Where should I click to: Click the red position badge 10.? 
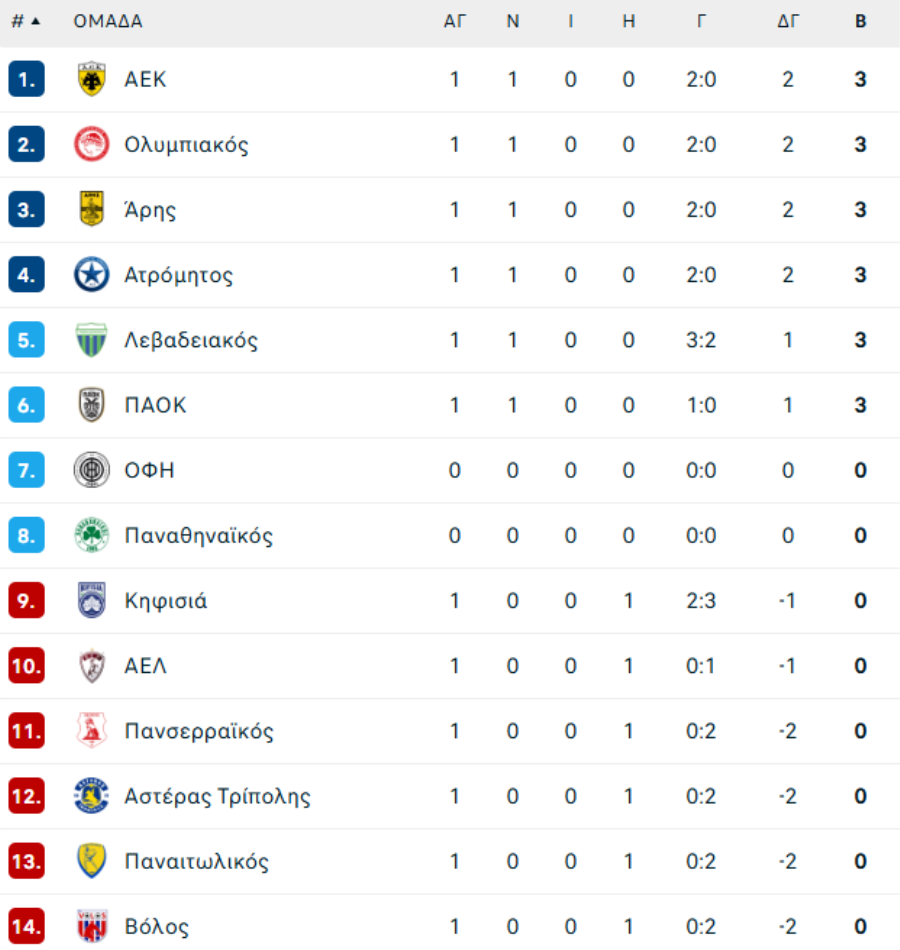[26, 666]
